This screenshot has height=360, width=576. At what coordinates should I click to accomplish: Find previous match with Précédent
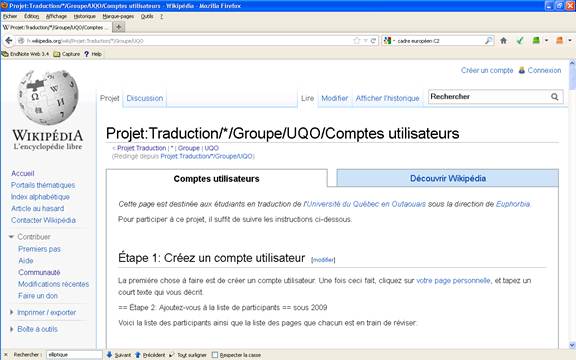point(150,355)
